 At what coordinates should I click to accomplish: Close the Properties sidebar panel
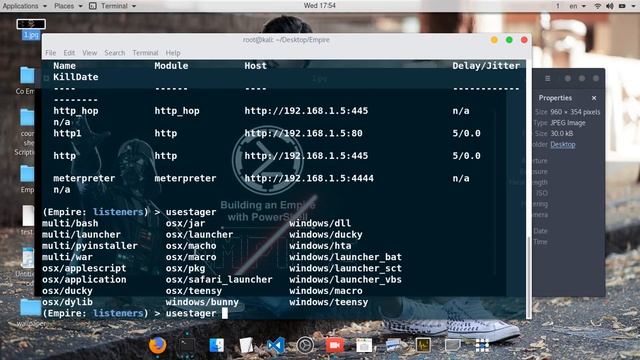click(x=594, y=98)
